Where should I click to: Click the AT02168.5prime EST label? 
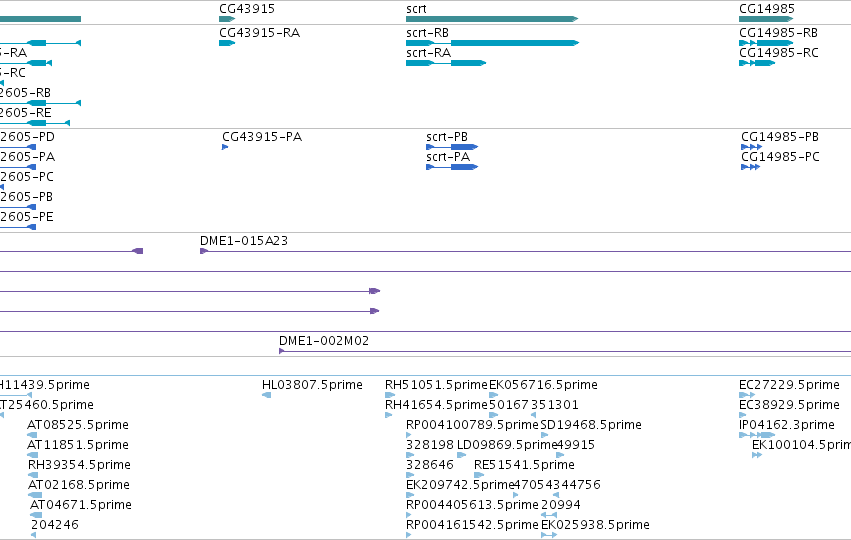pyautogui.click(x=79, y=485)
